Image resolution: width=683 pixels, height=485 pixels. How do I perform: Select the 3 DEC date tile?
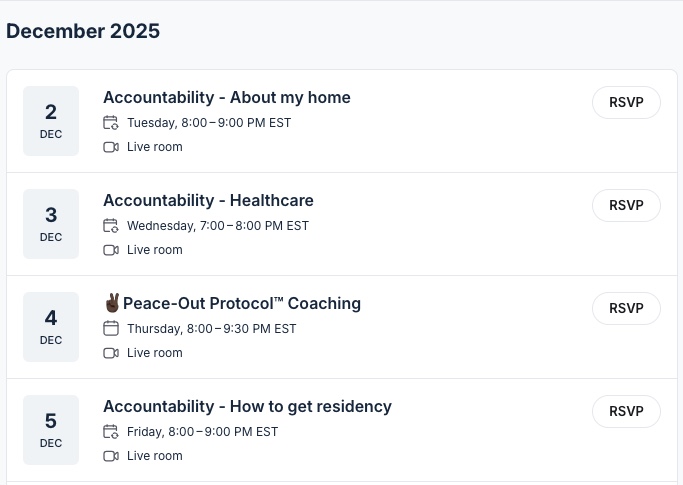[x=51, y=224]
